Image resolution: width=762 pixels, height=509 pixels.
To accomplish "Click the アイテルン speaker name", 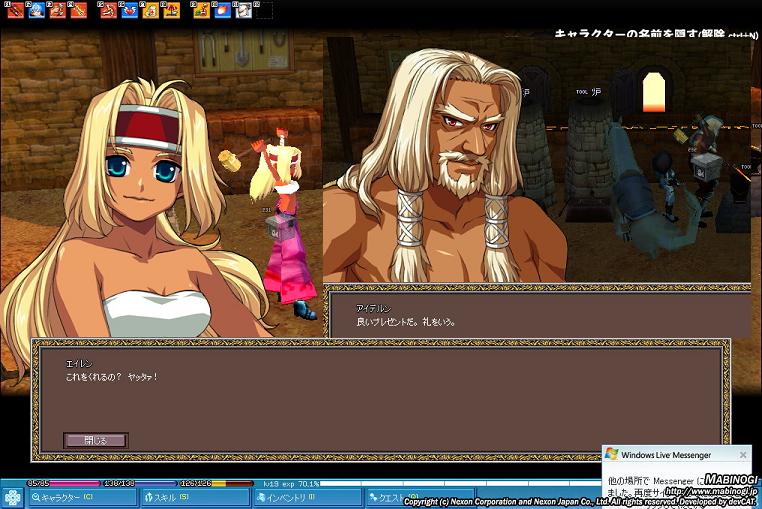I will point(373,308).
